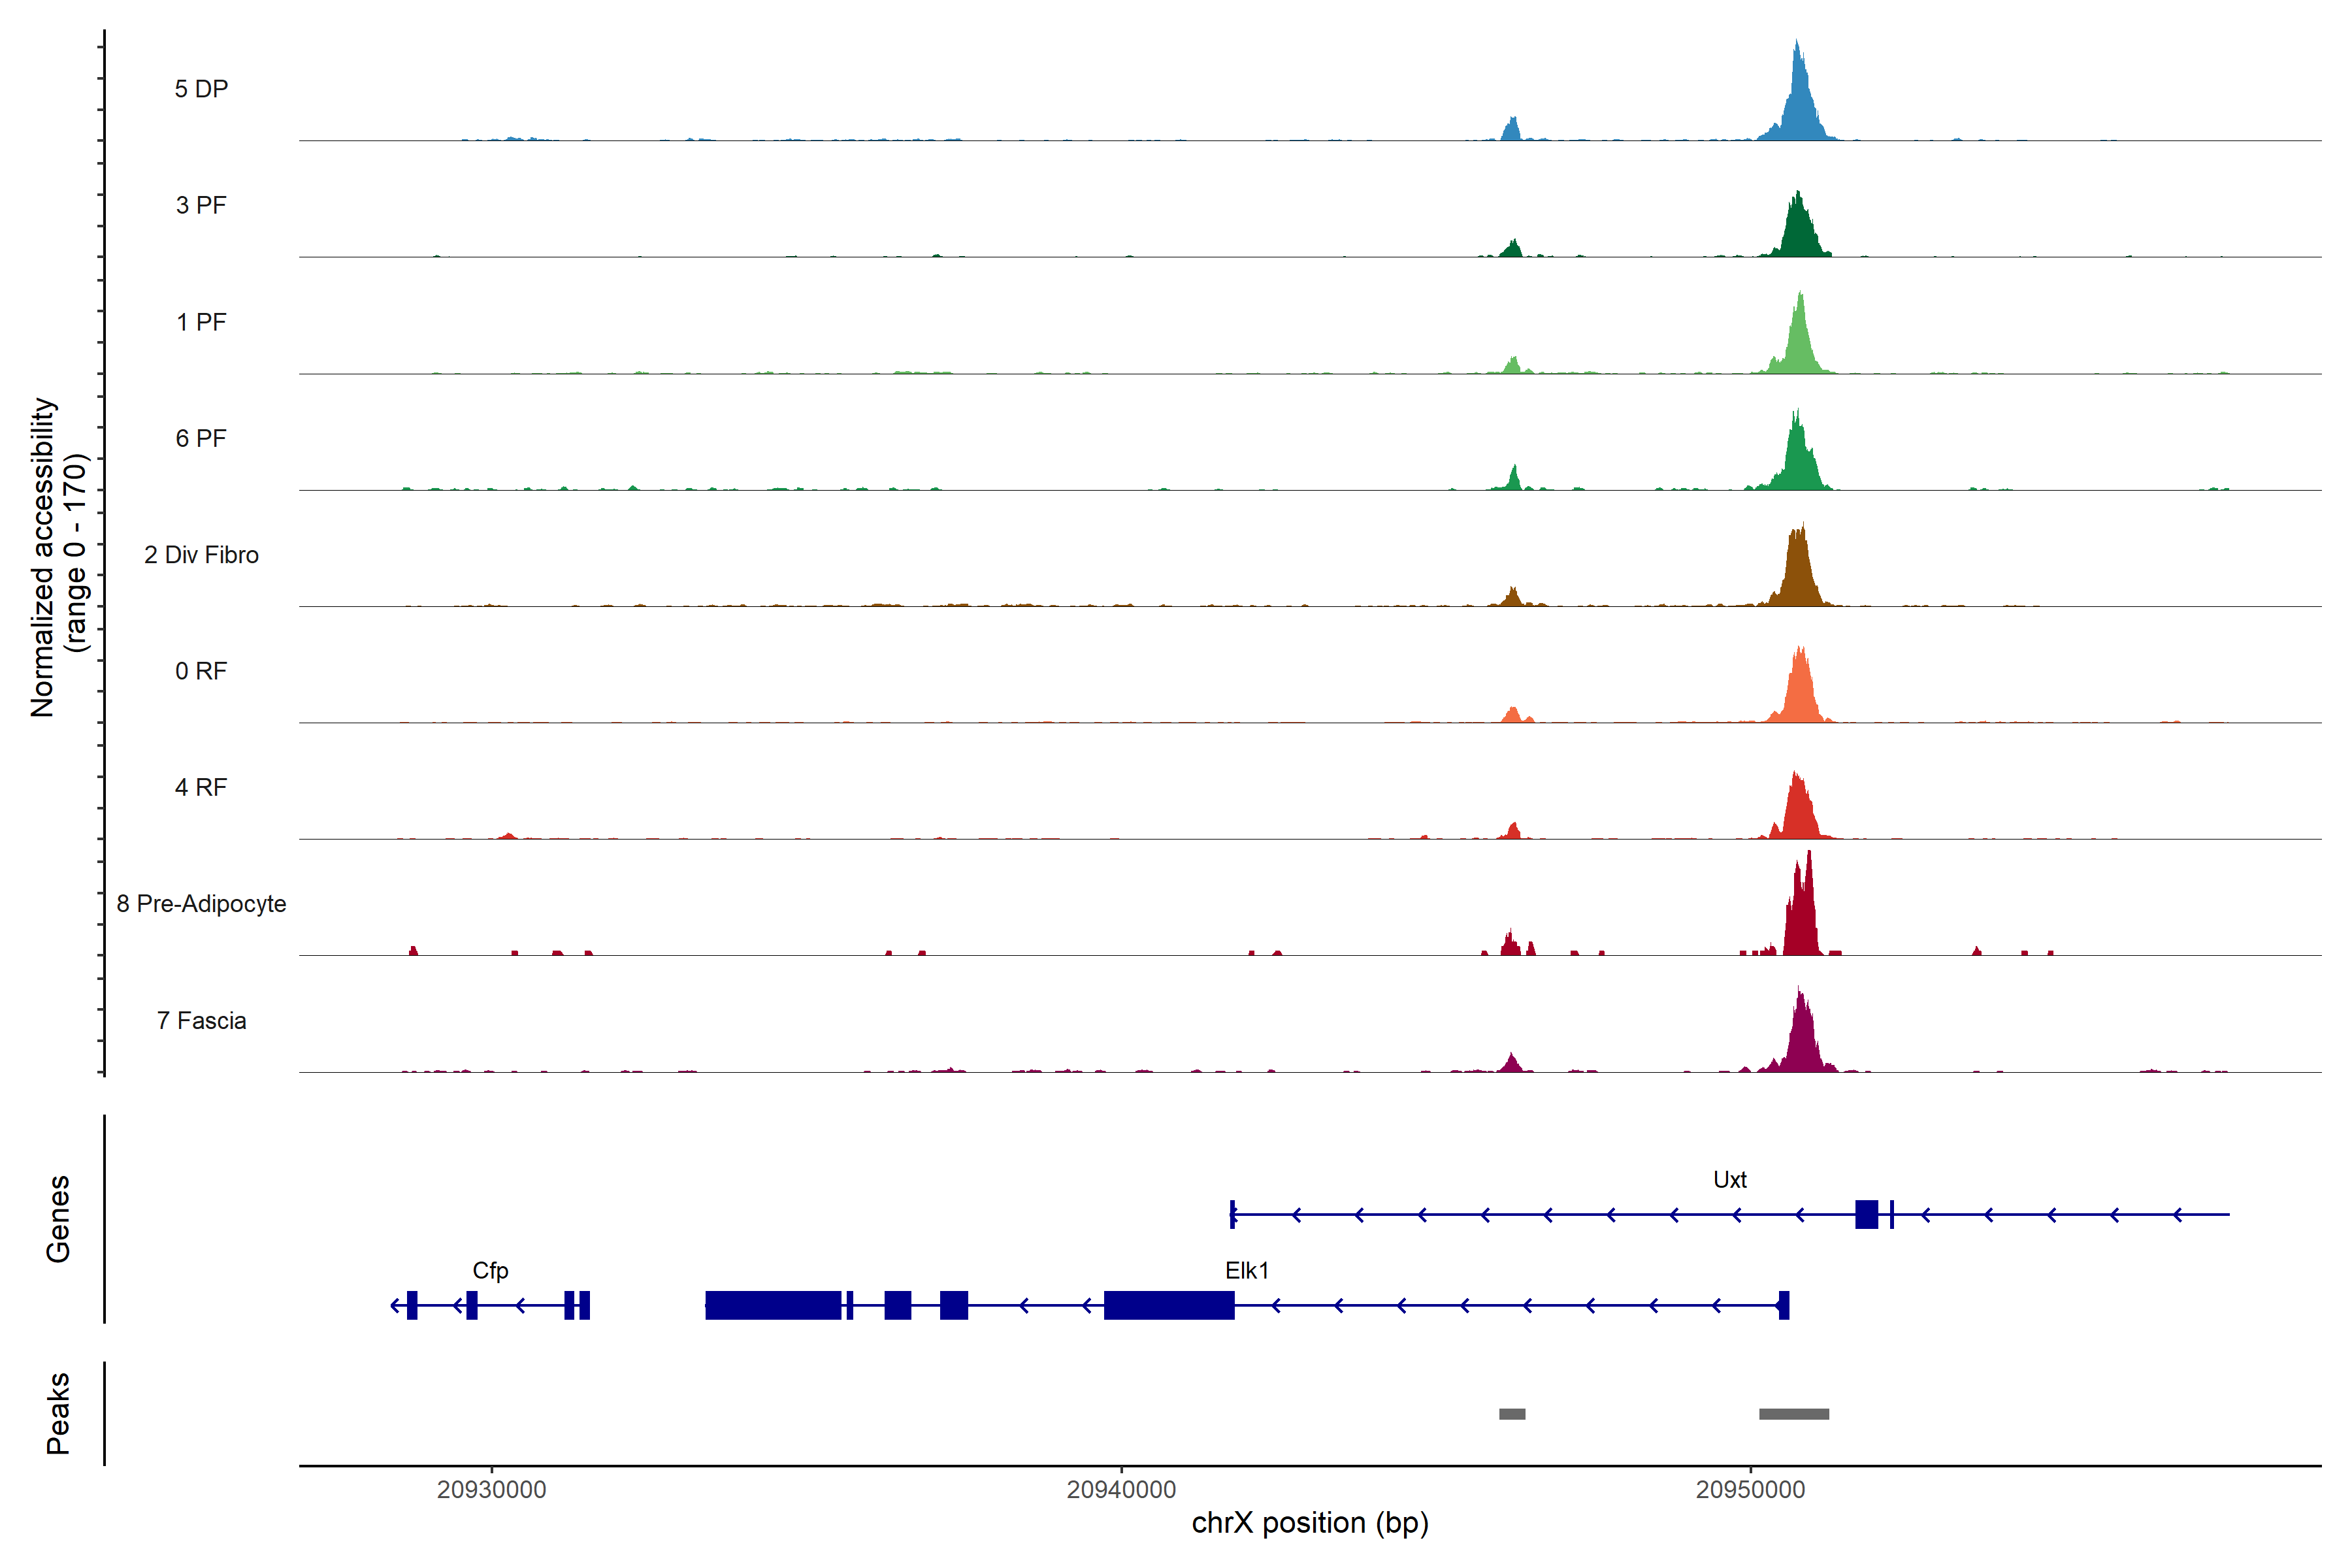
Task: Click the largest Elk1 exon block
Action: 773,1305
